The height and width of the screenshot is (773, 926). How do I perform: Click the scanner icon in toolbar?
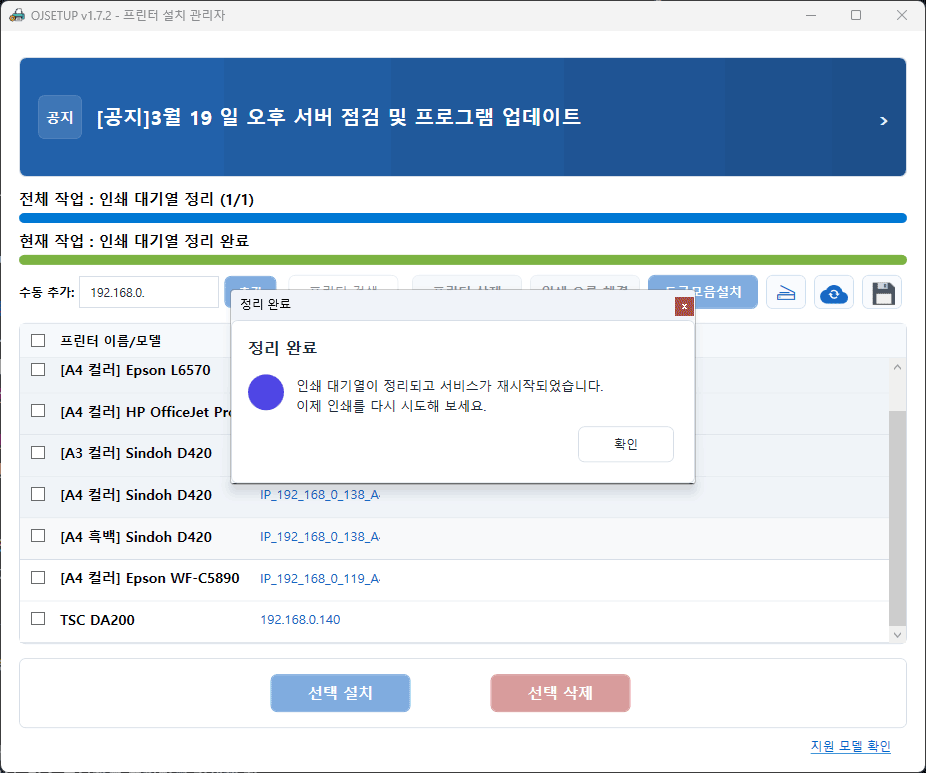click(786, 293)
